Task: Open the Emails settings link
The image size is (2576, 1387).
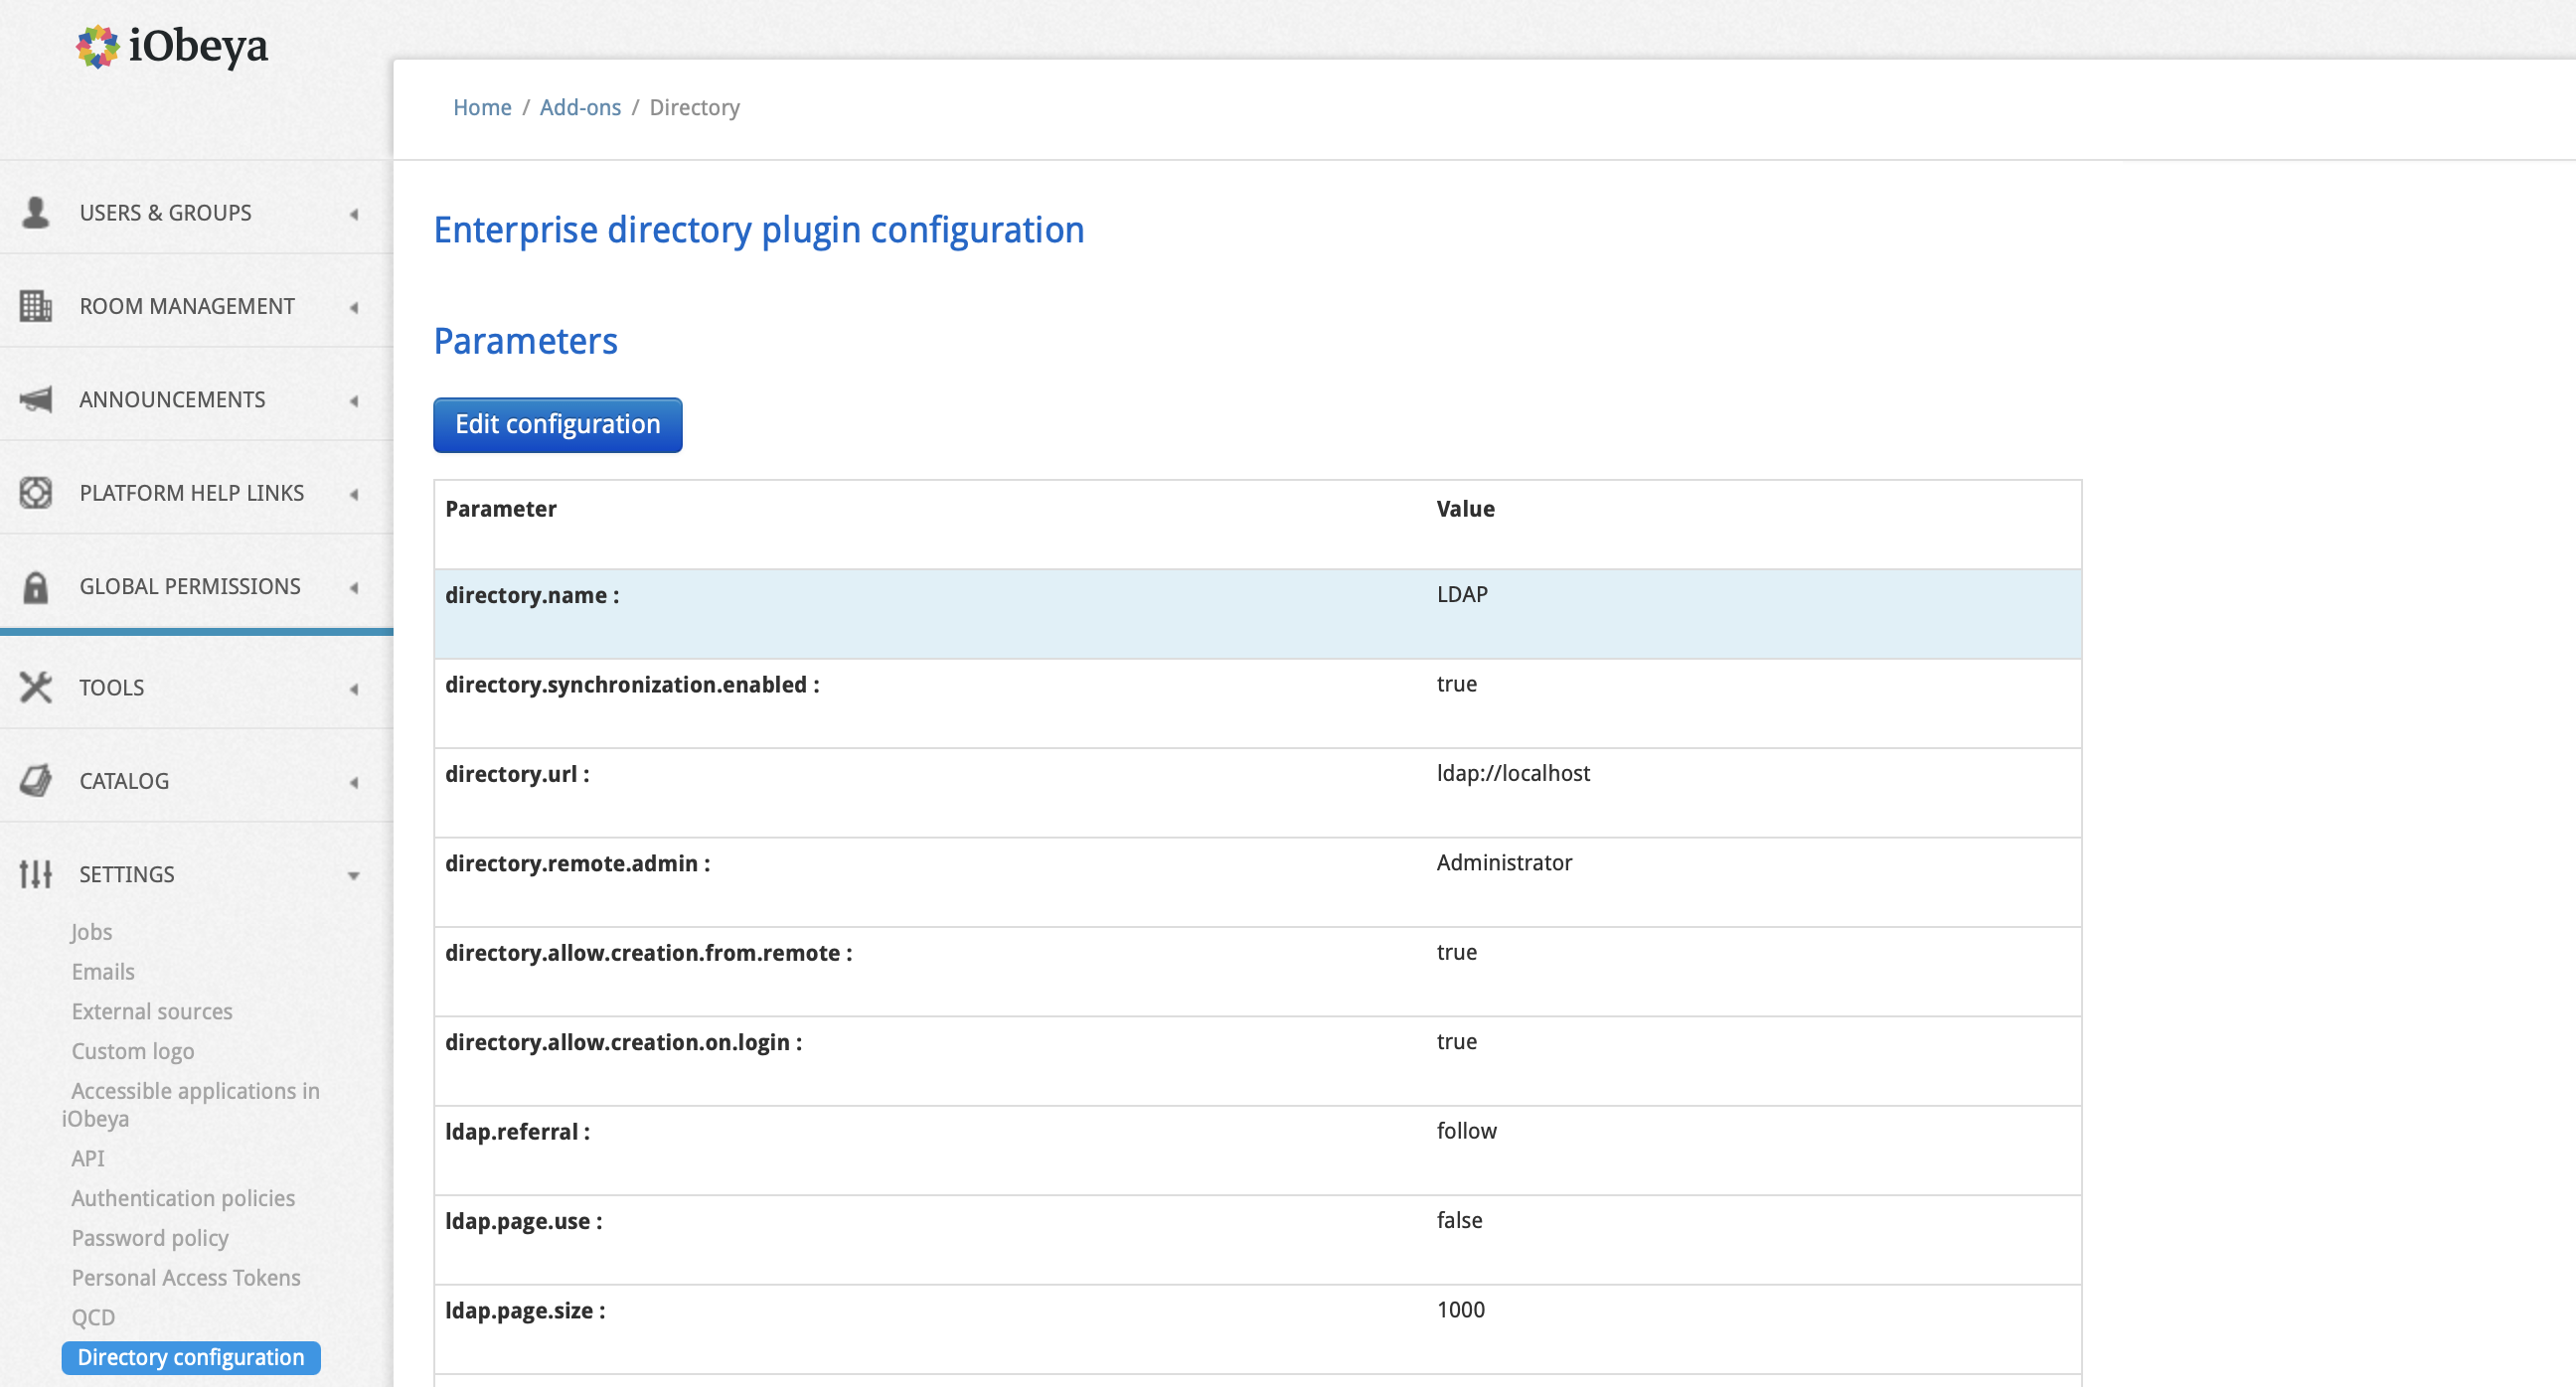Action: coord(103,972)
